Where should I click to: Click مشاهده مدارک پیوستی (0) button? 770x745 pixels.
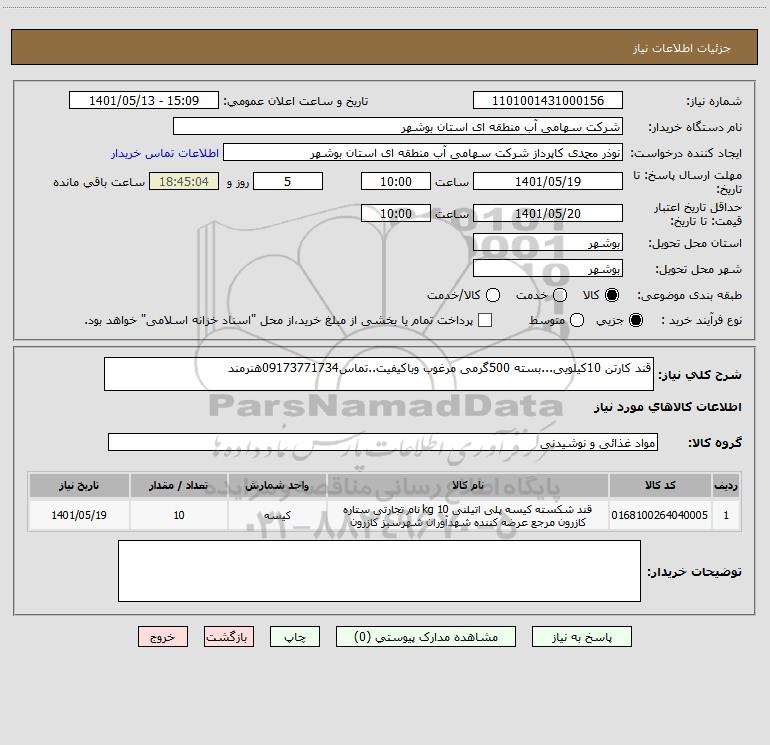tap(426, 637)
